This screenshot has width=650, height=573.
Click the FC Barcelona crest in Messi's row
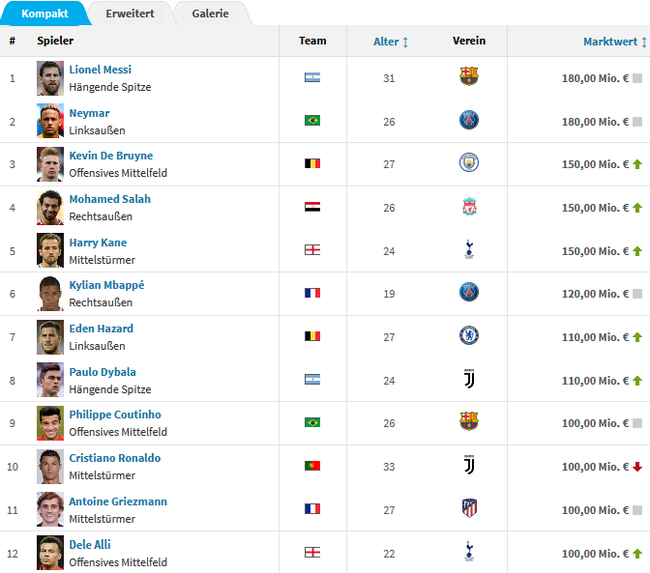469,77
